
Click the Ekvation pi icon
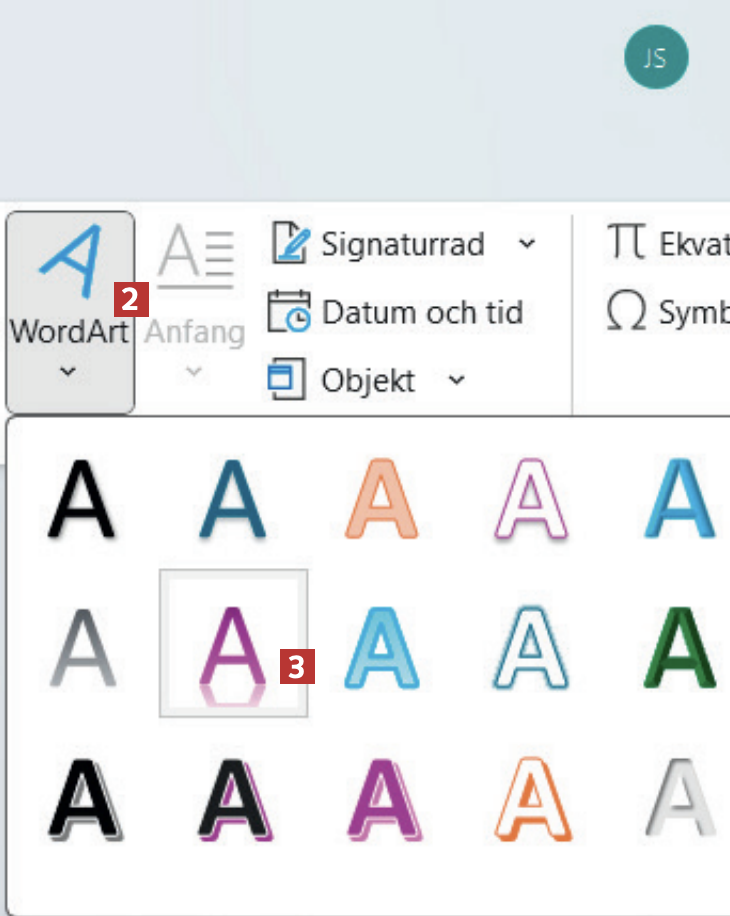[x=626, y=245]
